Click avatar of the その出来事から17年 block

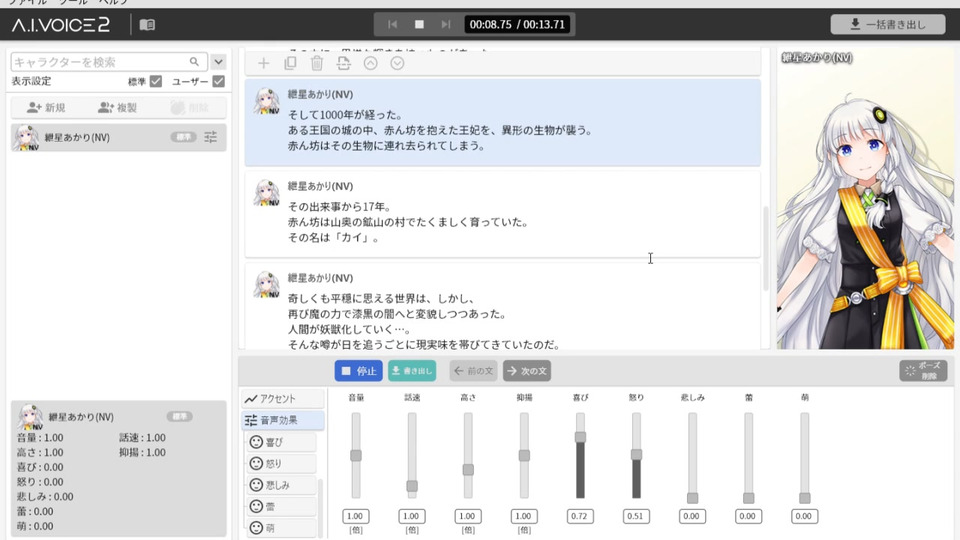(x=267, y=193)
